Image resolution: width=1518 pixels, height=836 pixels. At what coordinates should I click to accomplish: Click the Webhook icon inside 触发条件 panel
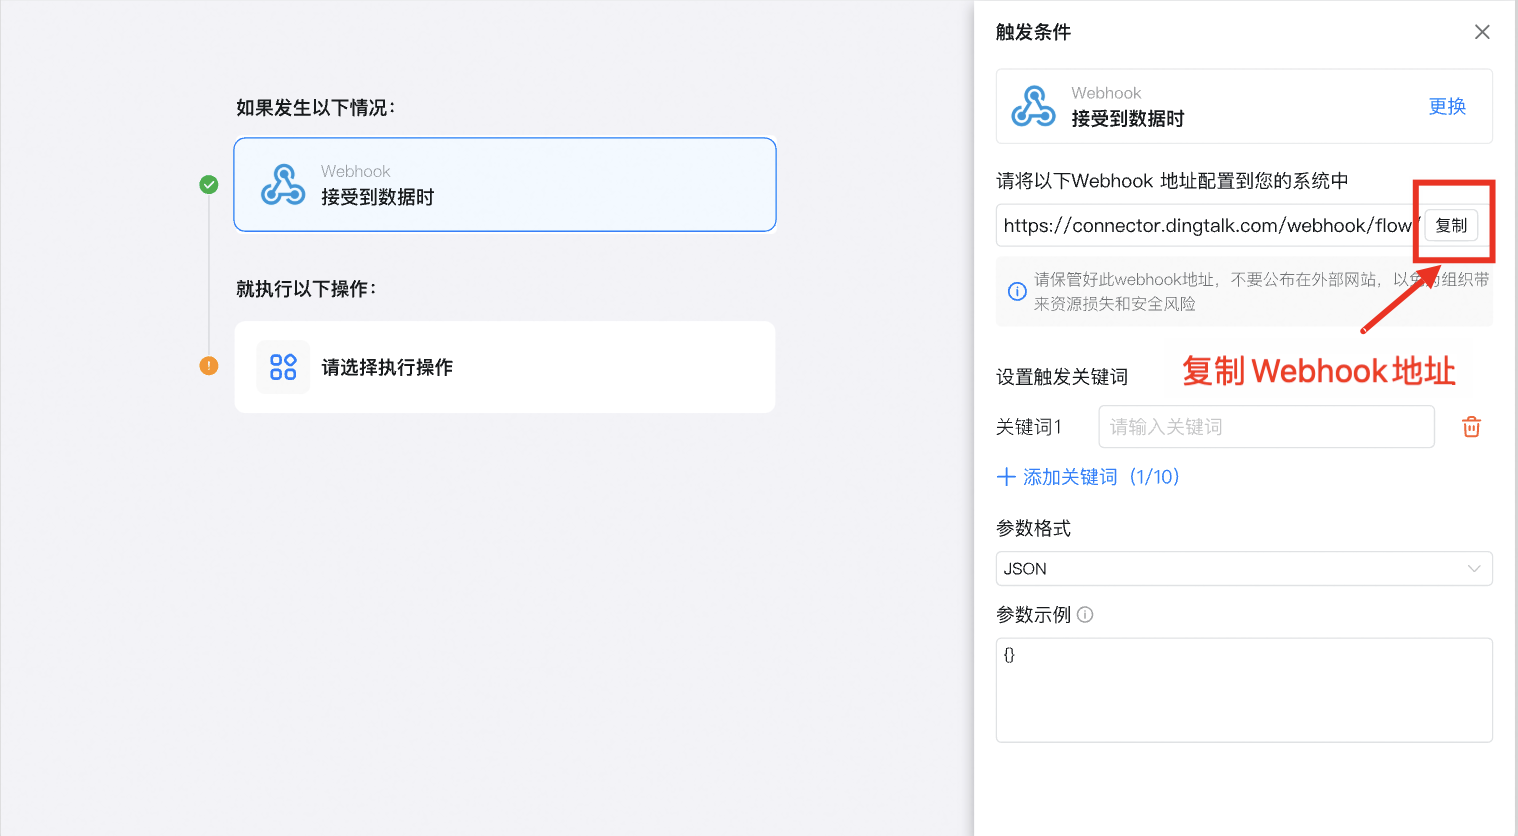tap(1035, 106)
